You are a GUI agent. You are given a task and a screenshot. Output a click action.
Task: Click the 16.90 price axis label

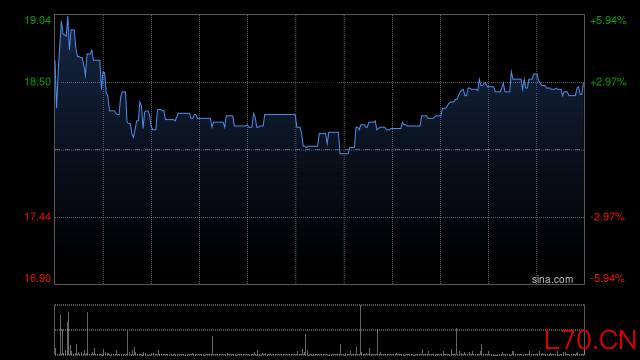pyautogui.click(x=38, y=278)
